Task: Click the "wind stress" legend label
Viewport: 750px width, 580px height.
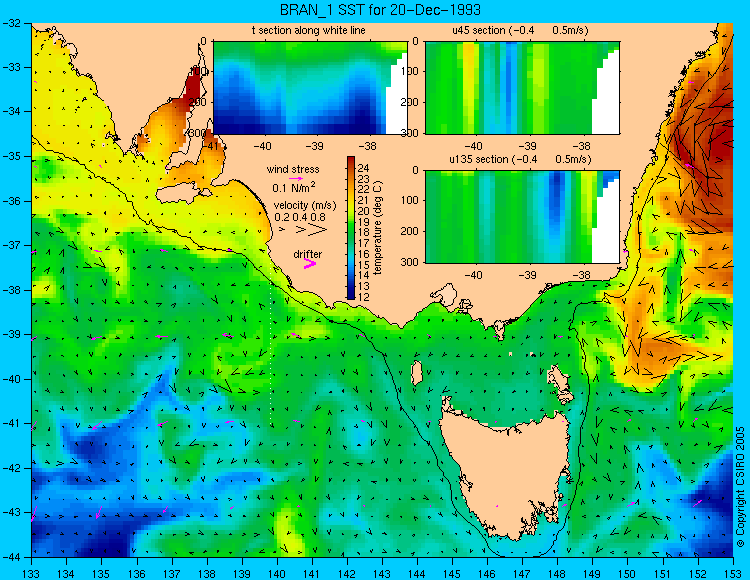Action: 293,169
